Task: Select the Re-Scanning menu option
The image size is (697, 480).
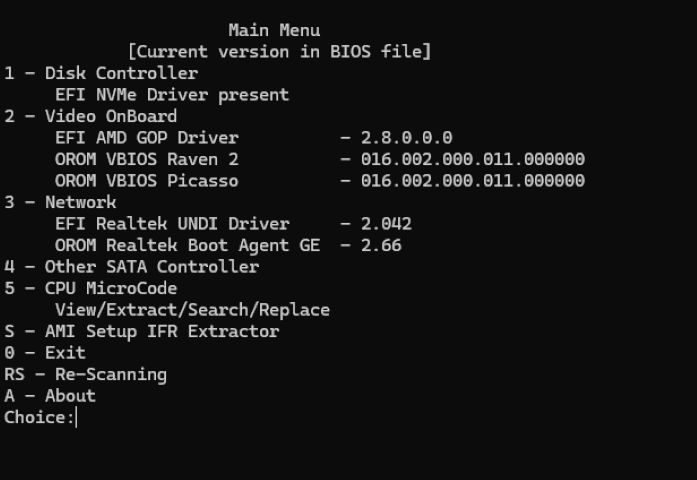Action: 85,374
